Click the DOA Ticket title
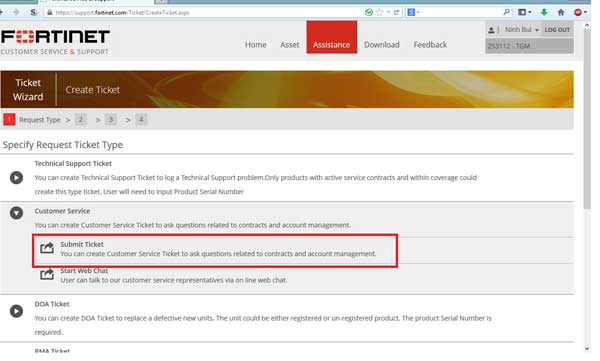The width and height of the screenshot is (600, 361). coord(52,304)
